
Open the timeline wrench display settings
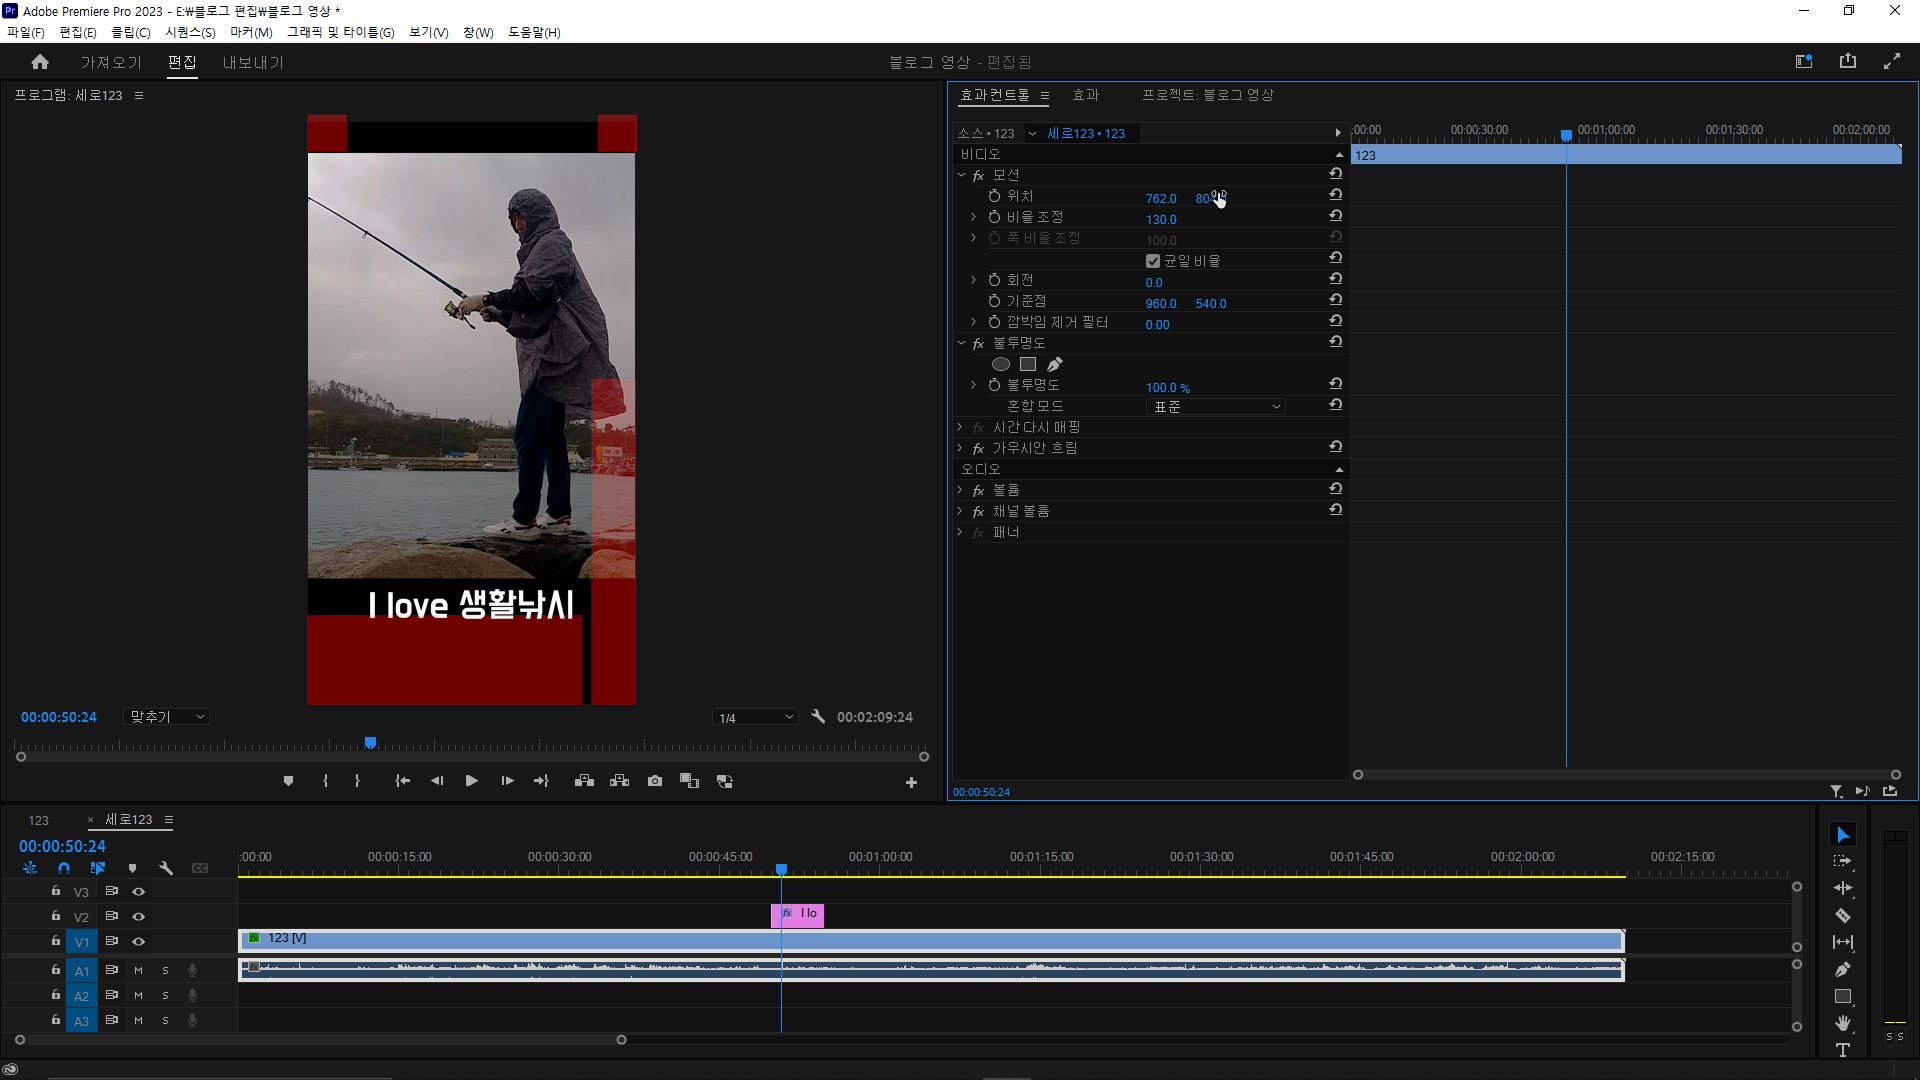pyautogui.click(x=166, y=868)
